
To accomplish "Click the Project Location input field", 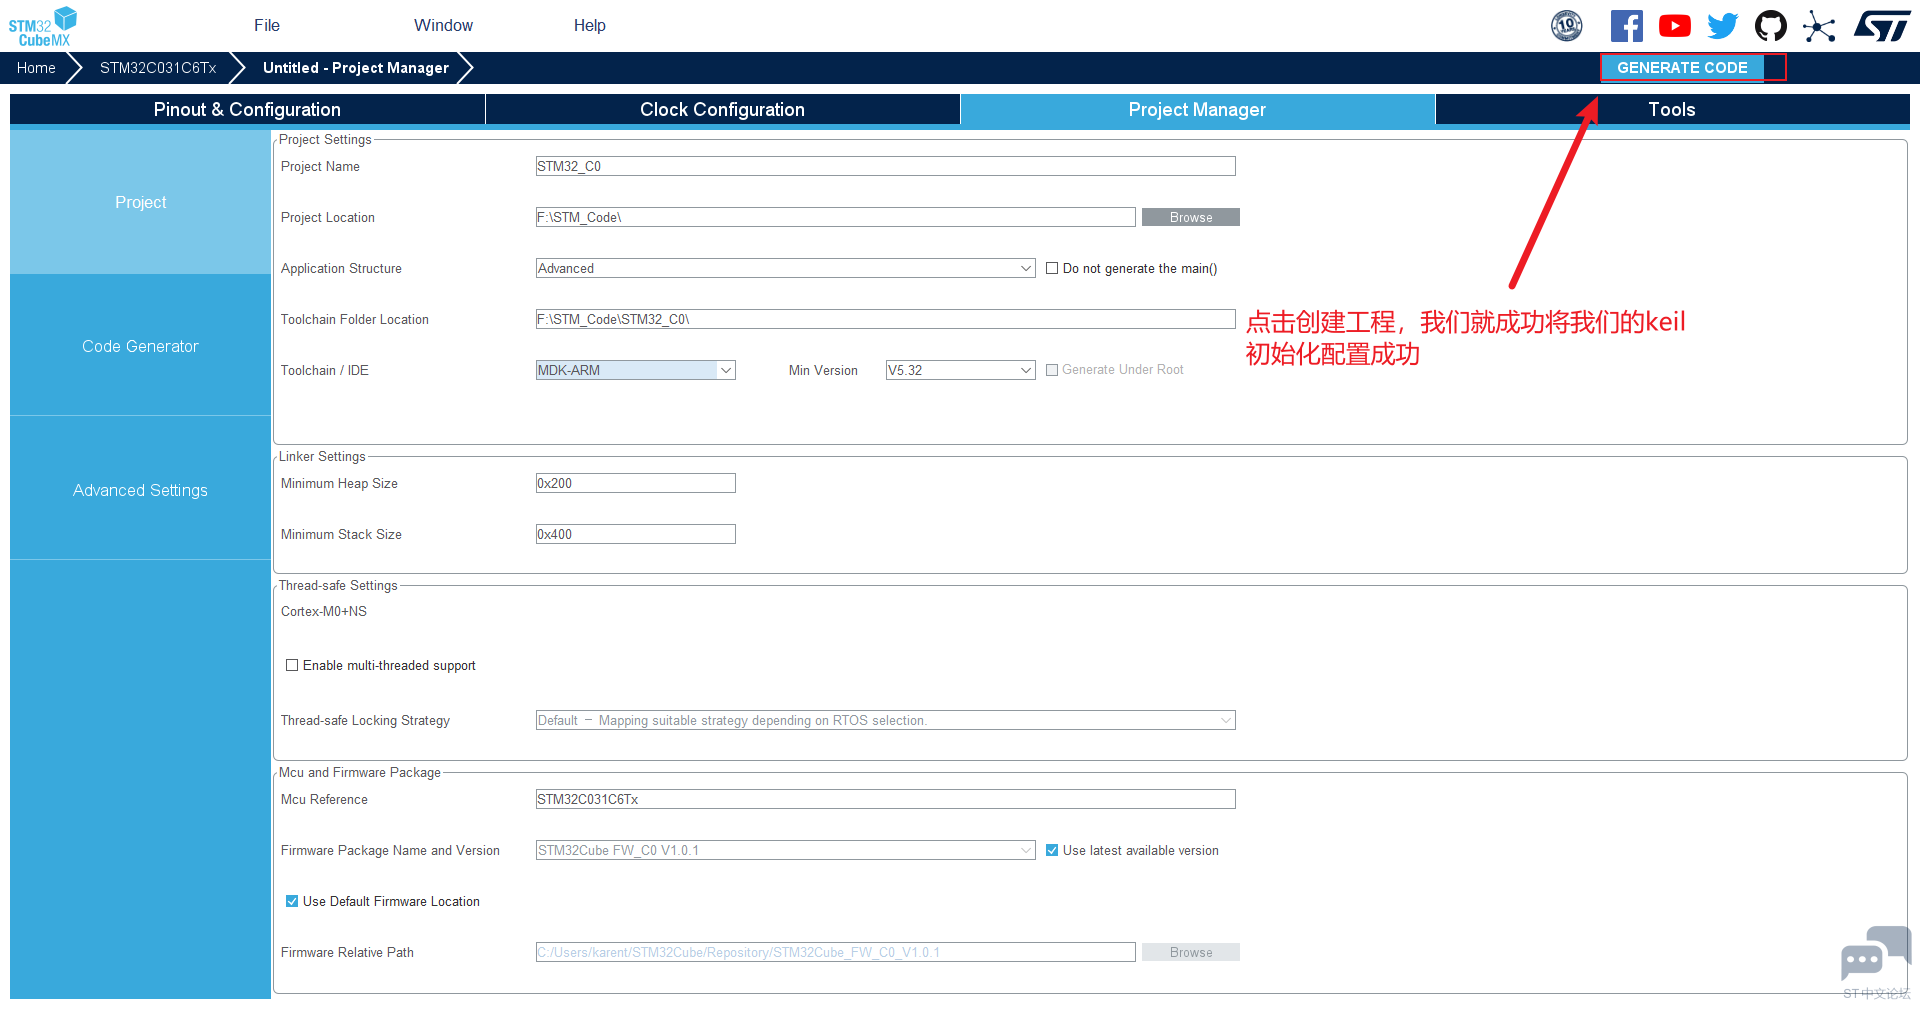I will pos(836,217).
